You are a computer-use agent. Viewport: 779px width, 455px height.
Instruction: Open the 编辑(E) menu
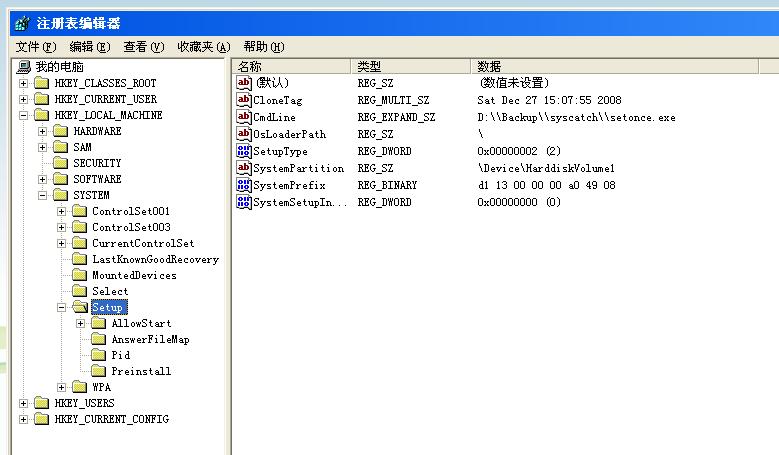[x=90, y=47]
